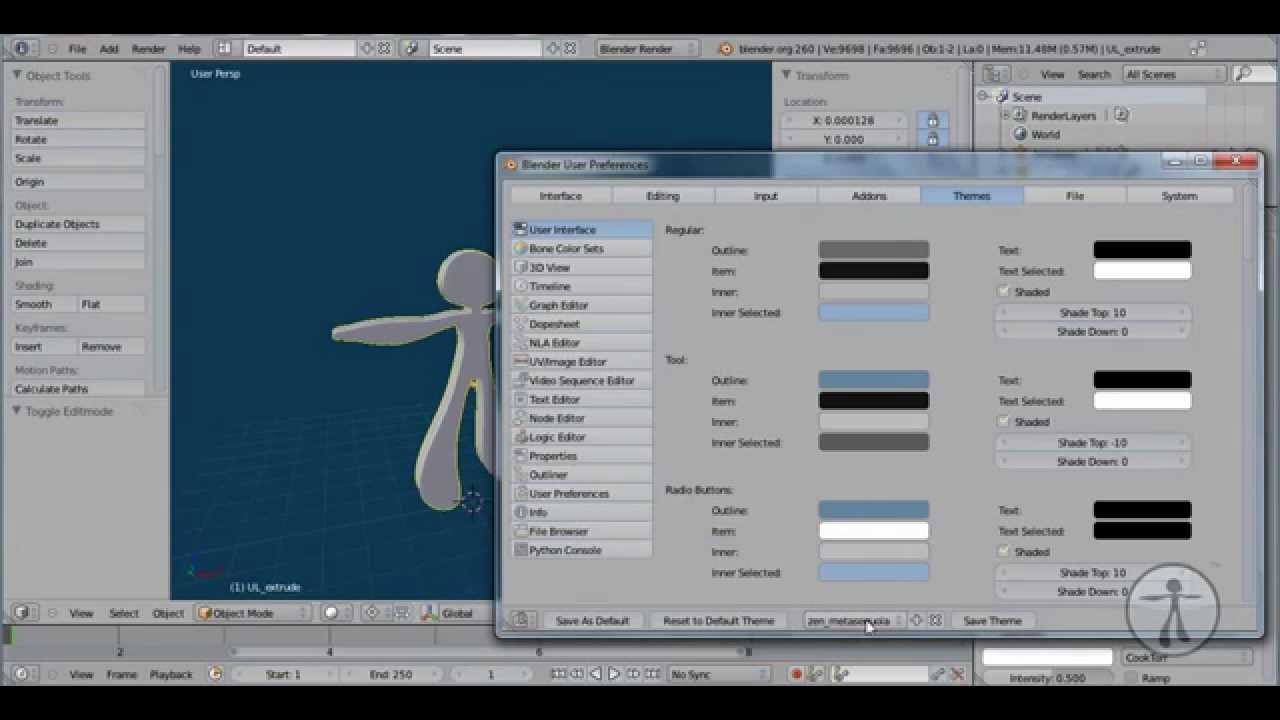1280x720 pixels.
Task: Jump to previous keyframe
Action: click(577, 674)
